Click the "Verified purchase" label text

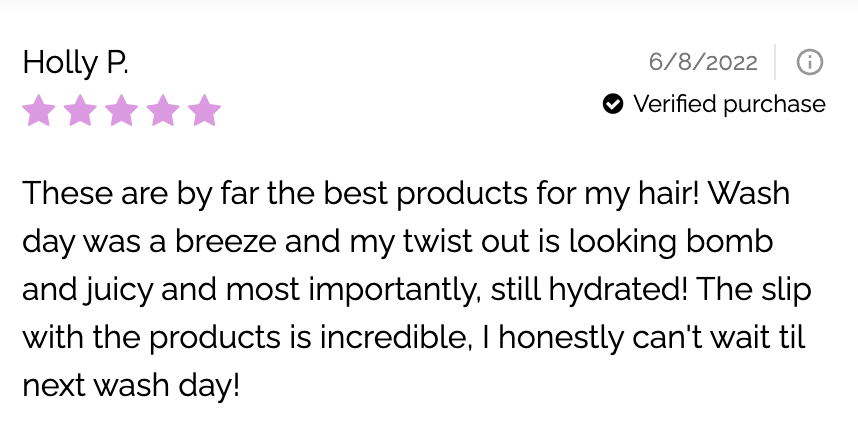tap(729, 104)
